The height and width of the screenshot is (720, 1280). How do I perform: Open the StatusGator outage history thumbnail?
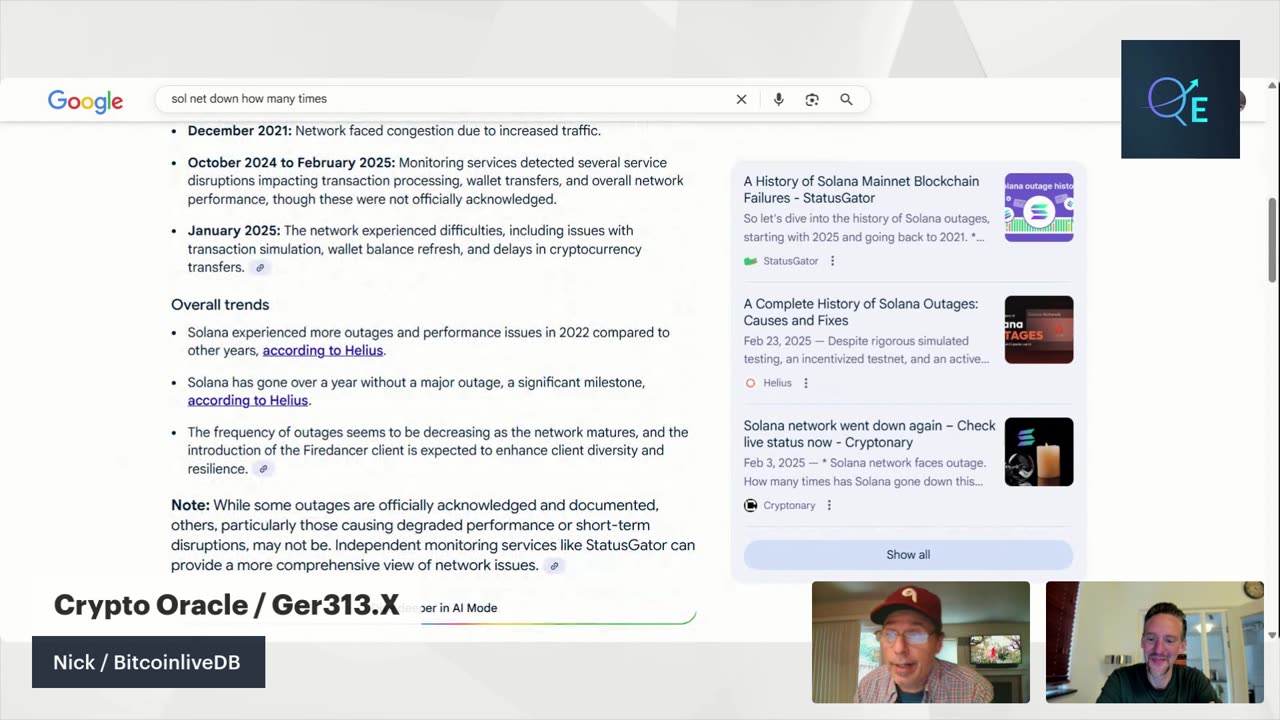click(x=1039, y=207)
